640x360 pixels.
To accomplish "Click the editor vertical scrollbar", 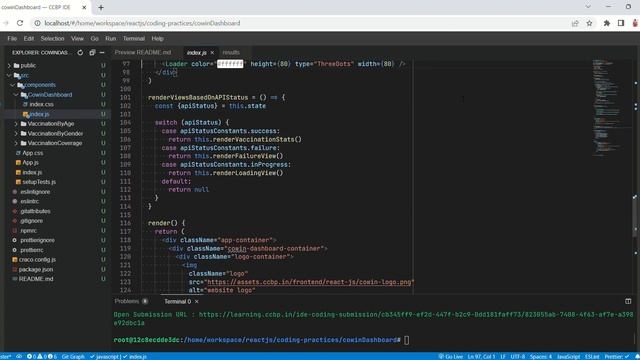I will tap(635, 216).
